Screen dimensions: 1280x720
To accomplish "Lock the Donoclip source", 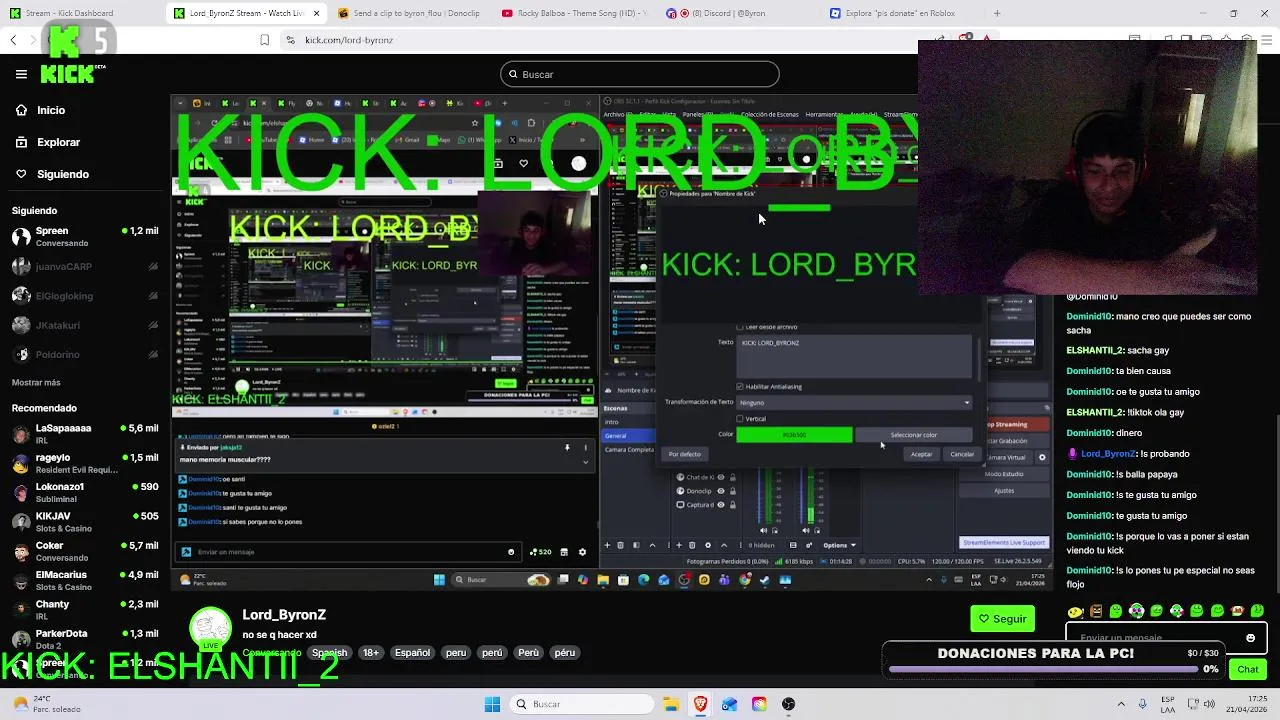I will 733,491.
